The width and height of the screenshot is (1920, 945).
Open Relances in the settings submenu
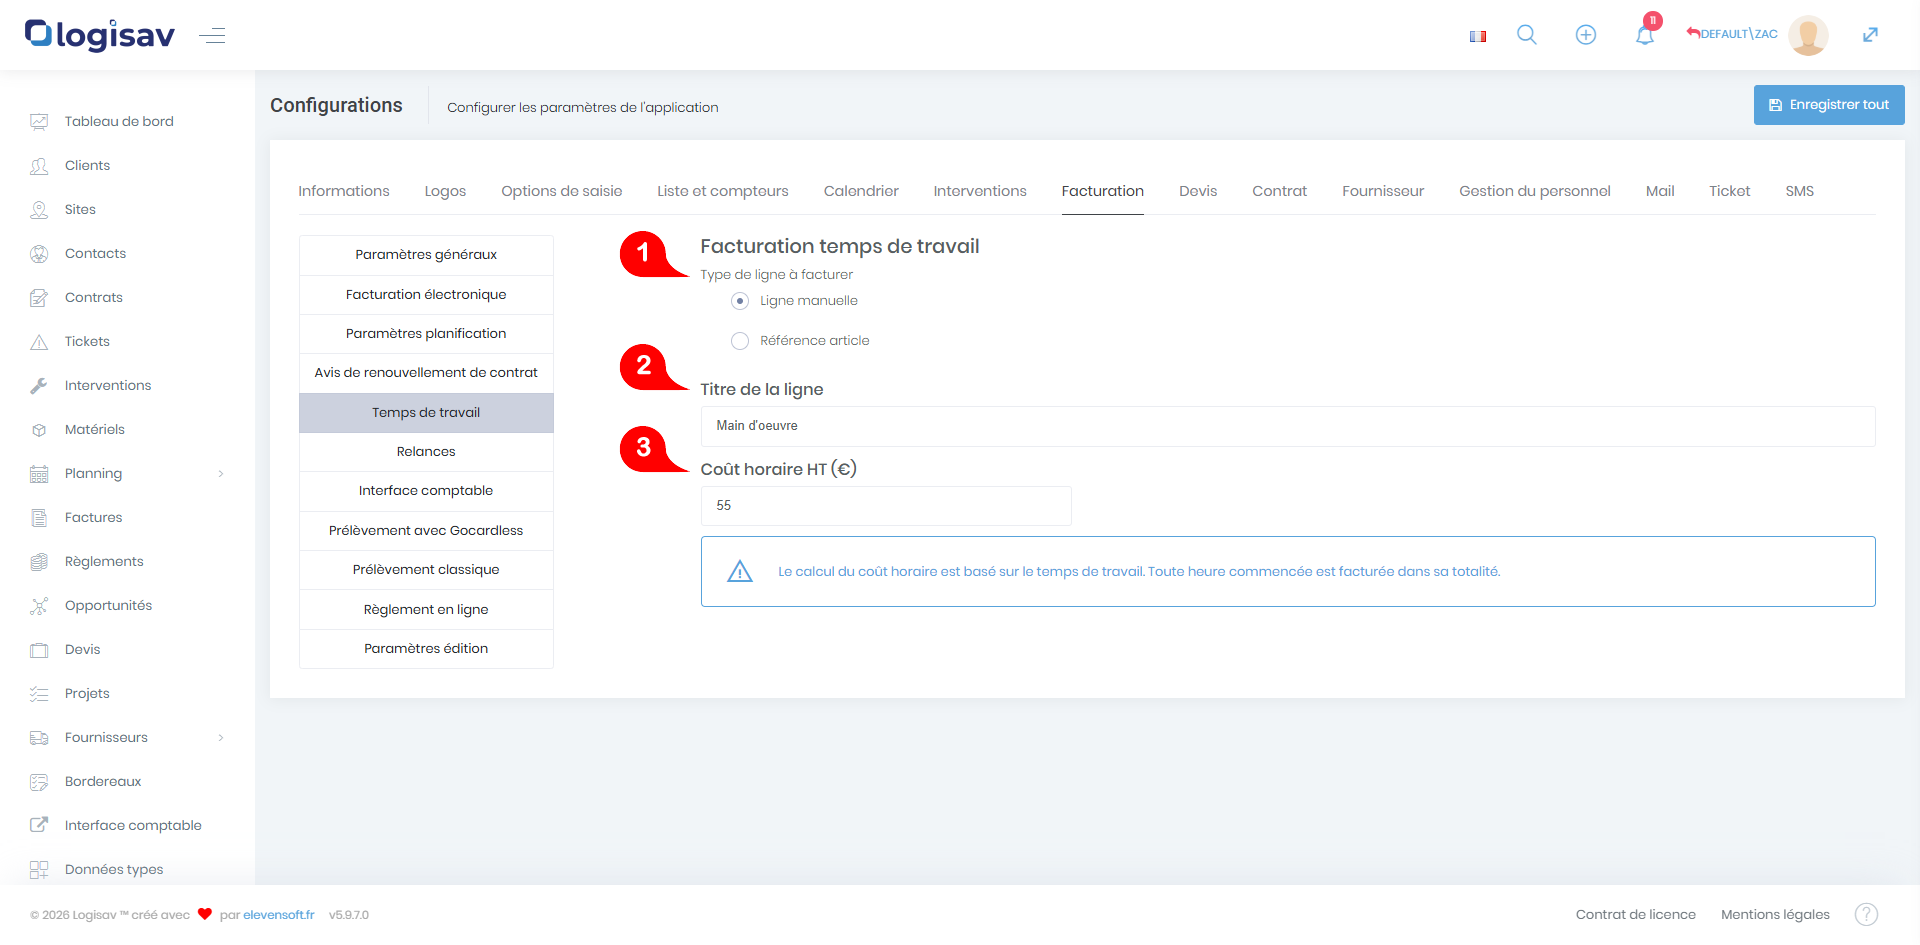pos(426,452)
